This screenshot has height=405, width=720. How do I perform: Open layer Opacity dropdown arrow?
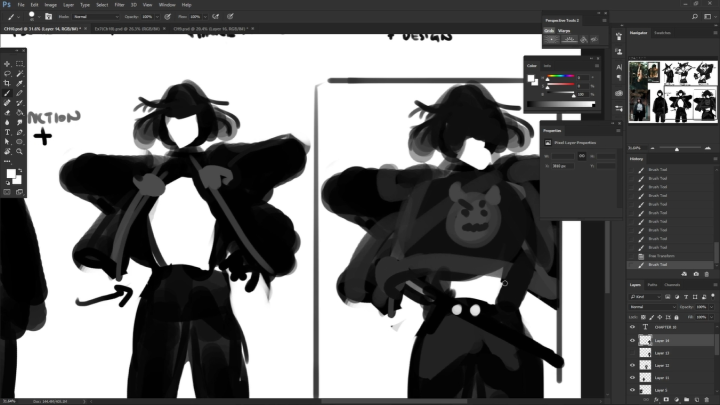click(712, 307)
